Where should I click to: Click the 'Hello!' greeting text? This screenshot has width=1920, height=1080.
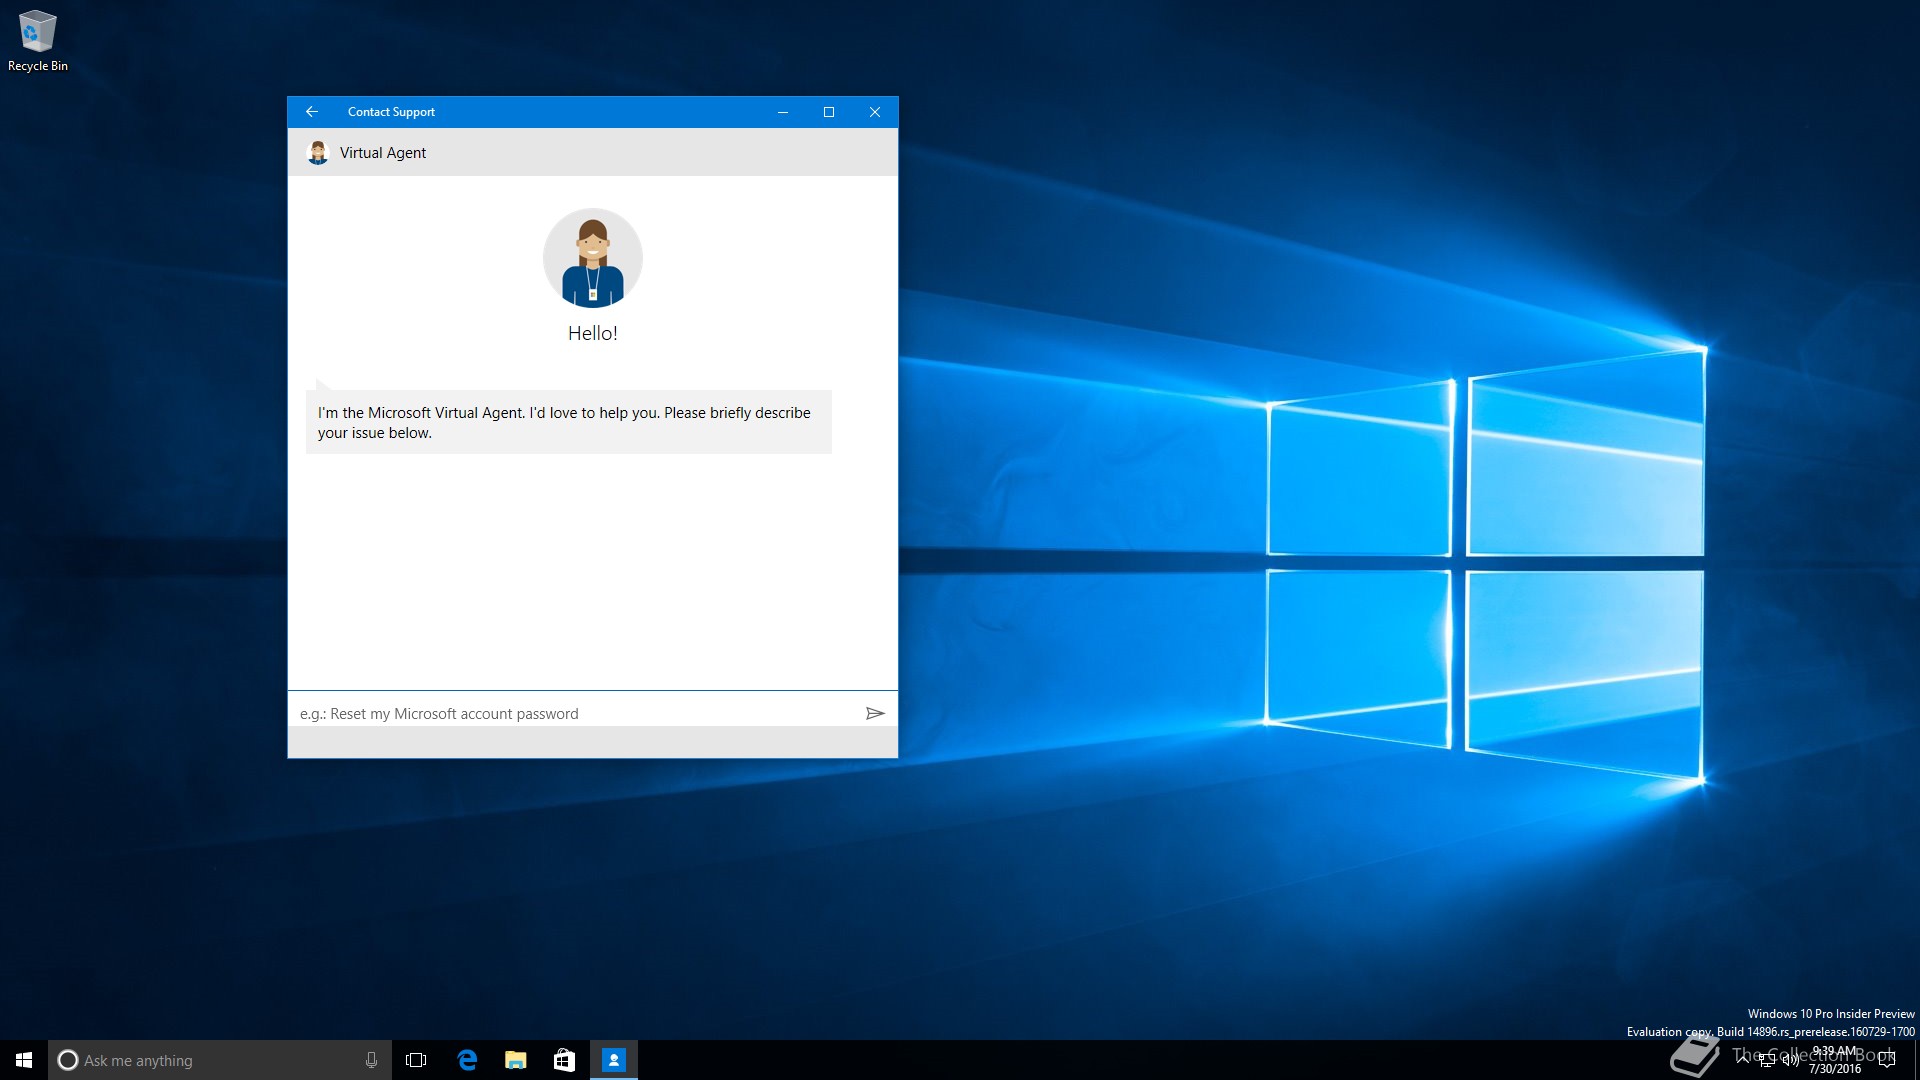pyautogui.click(x=593, y=333)
